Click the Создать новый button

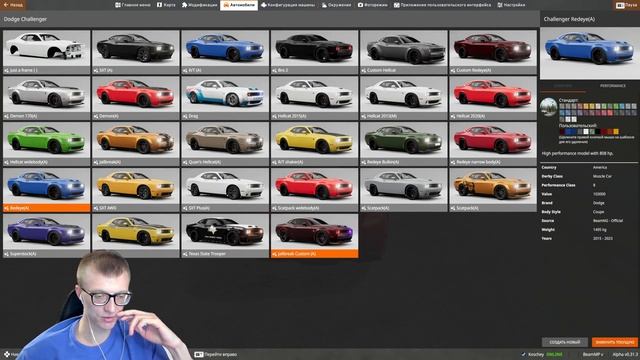pos(565,342)
